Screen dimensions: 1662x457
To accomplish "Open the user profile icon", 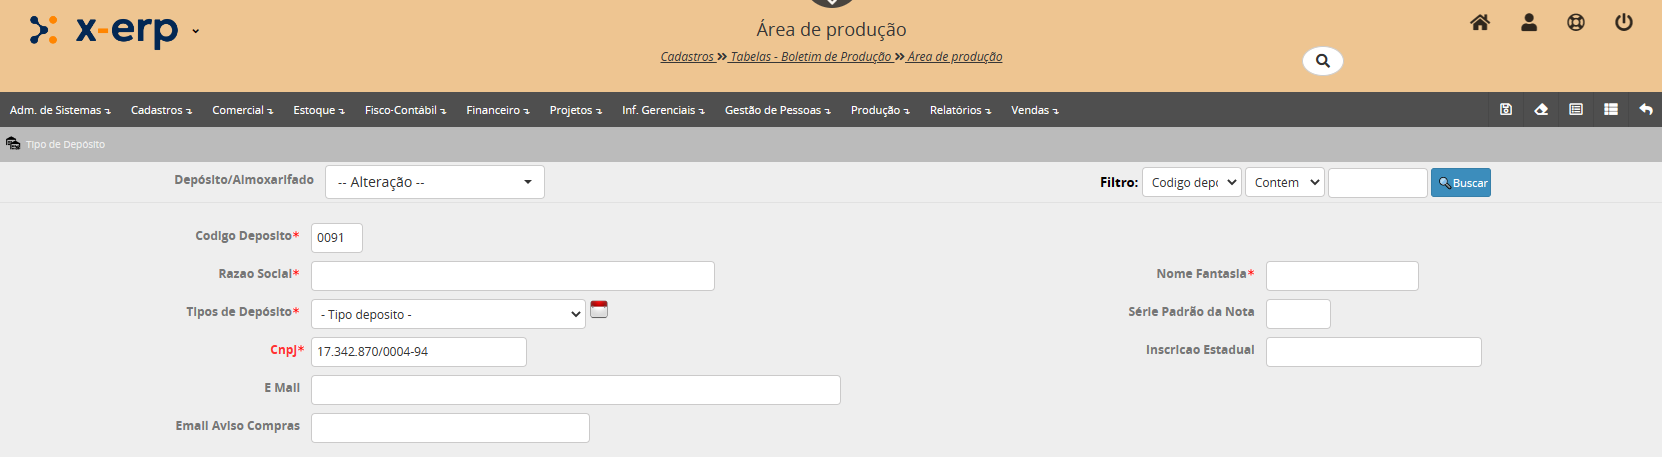I will (1528, 22).
